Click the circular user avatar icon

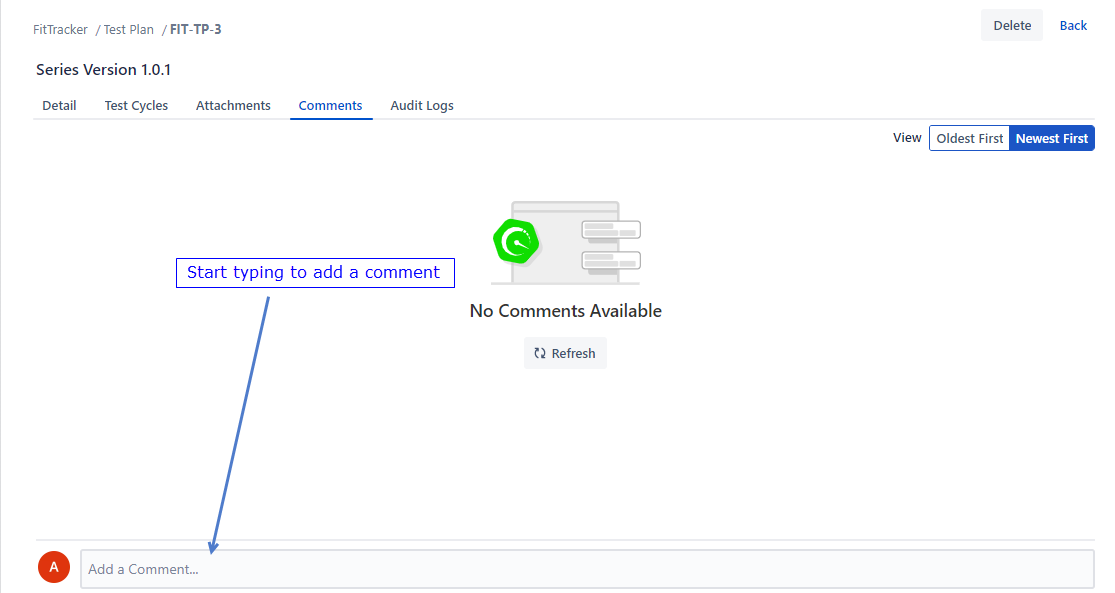click(54, 567)
